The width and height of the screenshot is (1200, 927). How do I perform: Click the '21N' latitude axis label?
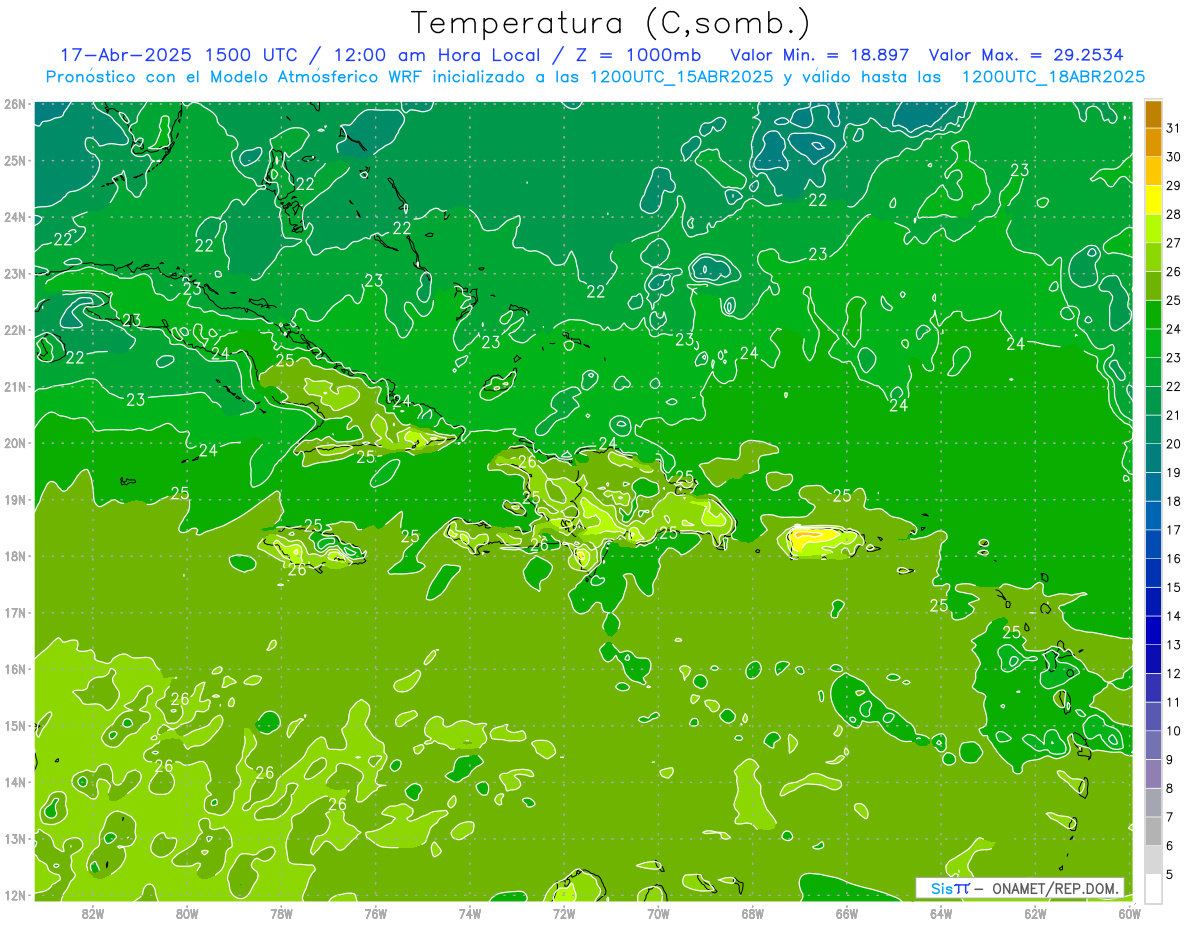click(14, 386)
